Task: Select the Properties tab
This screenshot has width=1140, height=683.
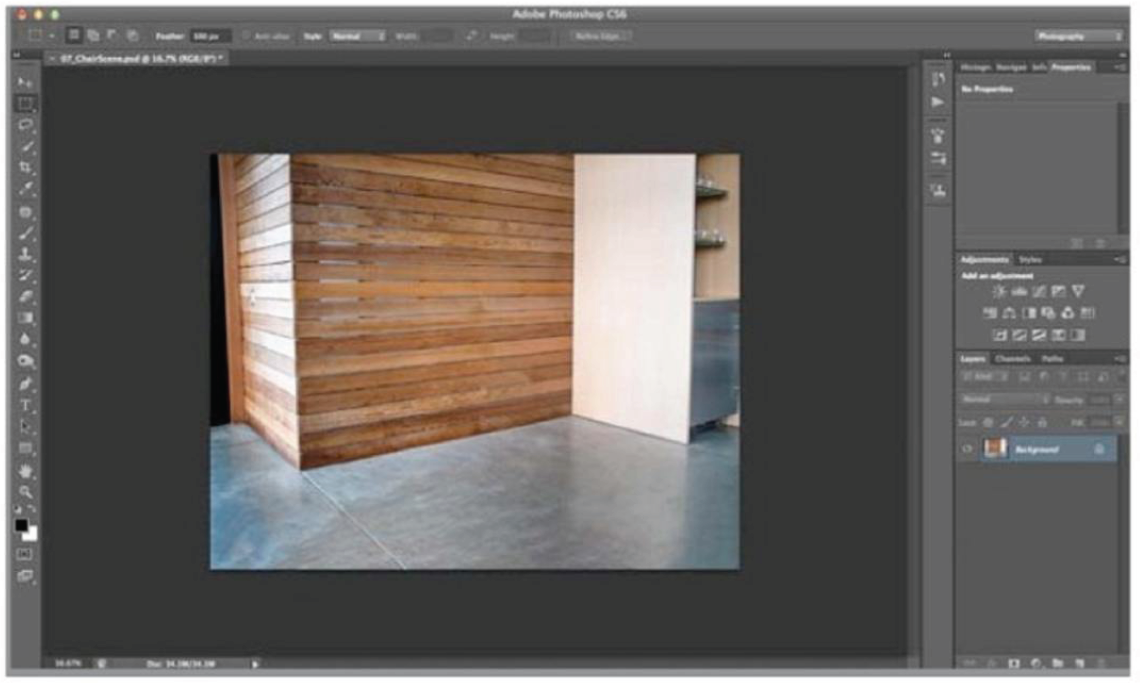Action: pos(1072,67)
